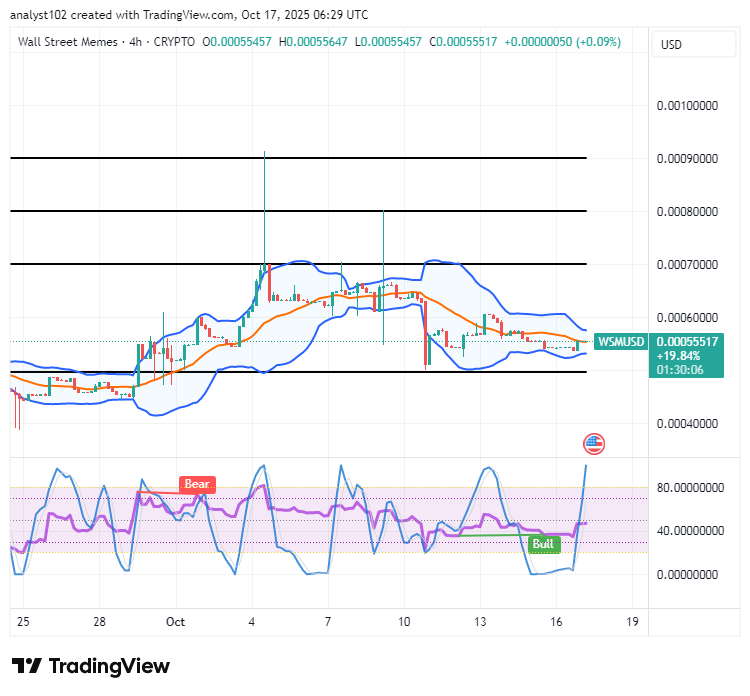Viewport: 750px width, 696px height.
Task: Click the 0.00080000 price axis label
Action: pyautogui.click(x=687, y=211)
